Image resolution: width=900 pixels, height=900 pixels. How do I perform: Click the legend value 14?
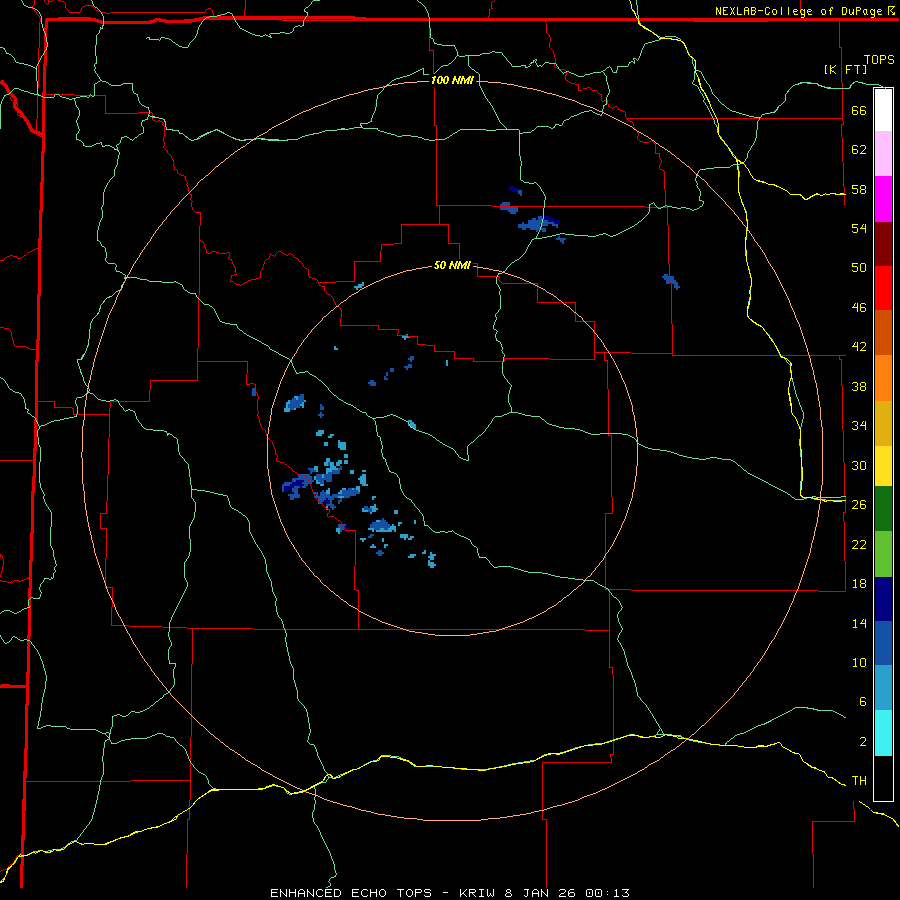click(x=859, y=623)
